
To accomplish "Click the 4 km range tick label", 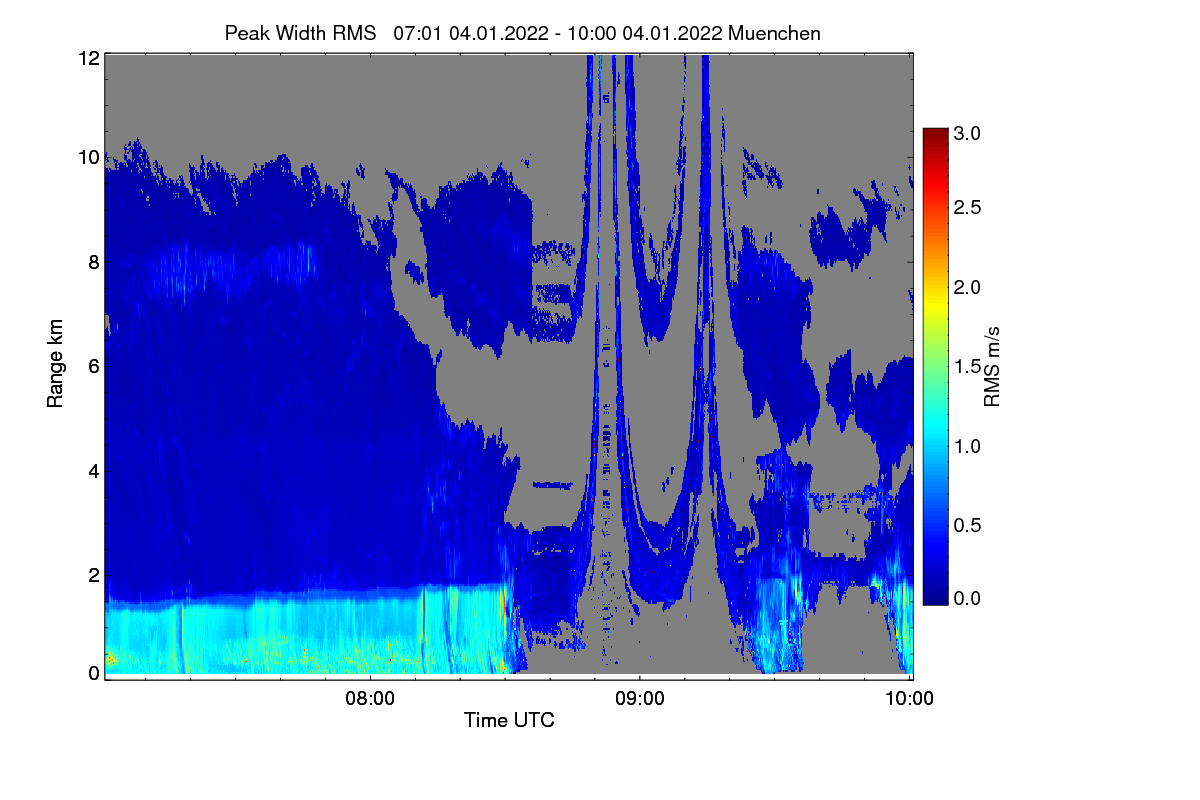I will [94, 470].
